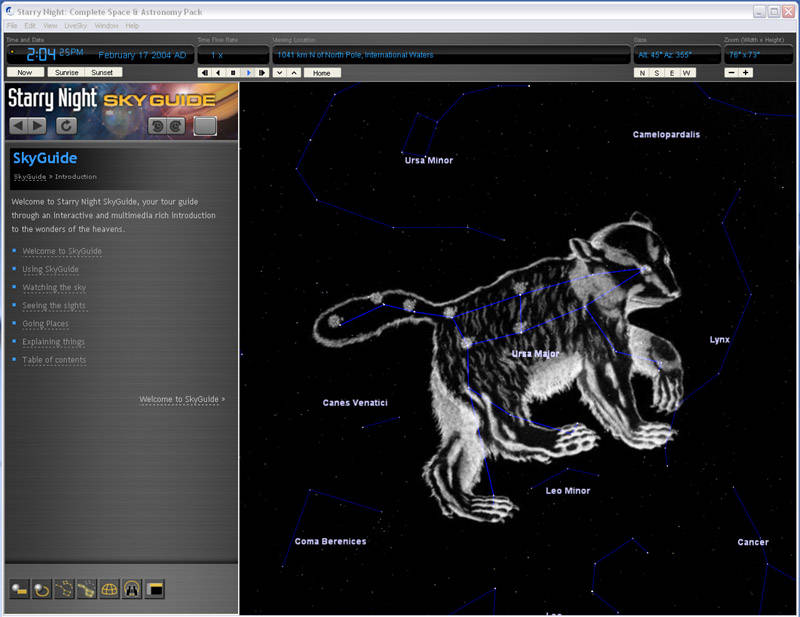Go forward in SkyGuide with right arrow
The height and width of the screenshot is (617, 800).
tap(37, 126)
